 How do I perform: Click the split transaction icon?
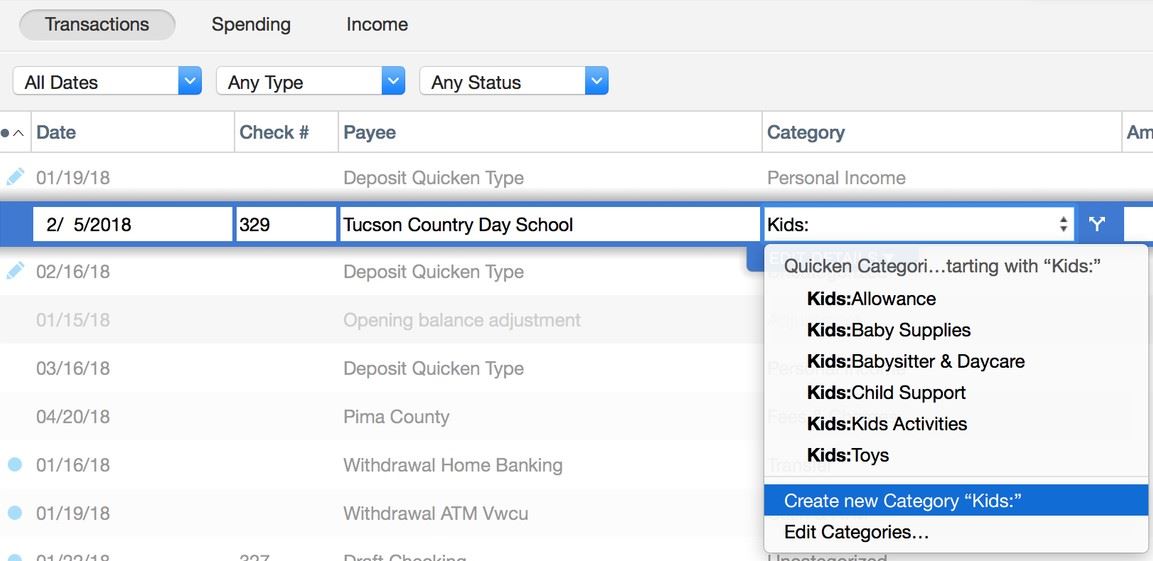1097,224
